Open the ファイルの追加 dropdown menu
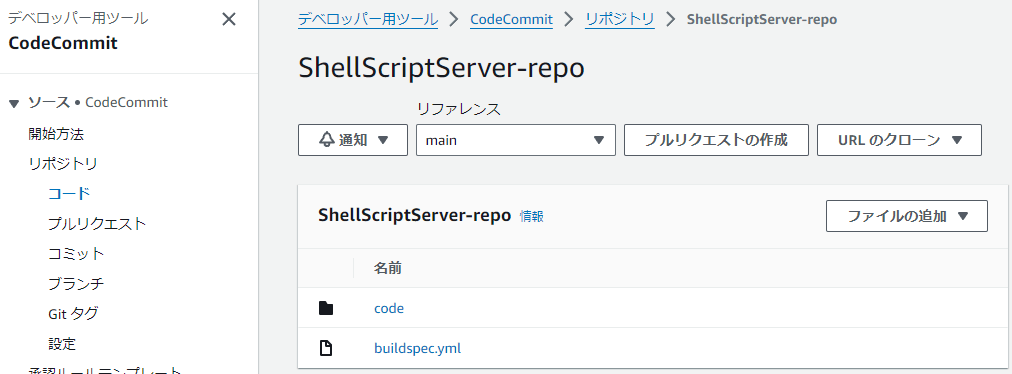Image resolution: width=1012 pixels, height=374 pixels. (907, 216)
